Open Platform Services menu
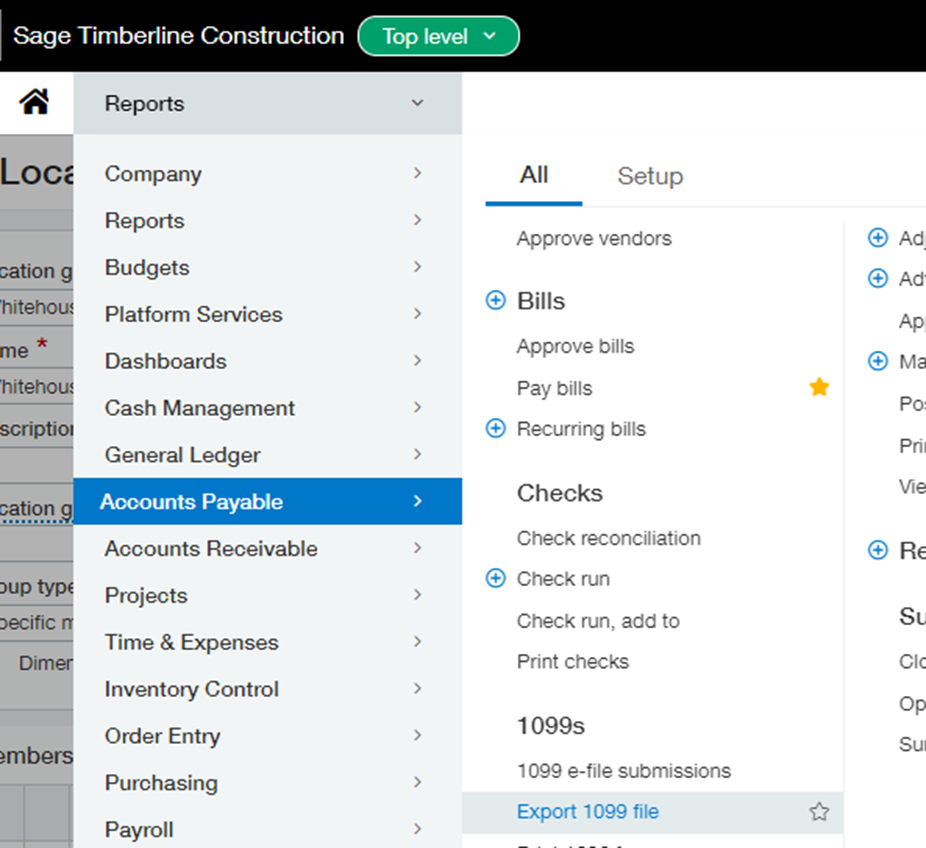Image resolution: width=926 pixels, height=848 pixels. click(268, 314)
